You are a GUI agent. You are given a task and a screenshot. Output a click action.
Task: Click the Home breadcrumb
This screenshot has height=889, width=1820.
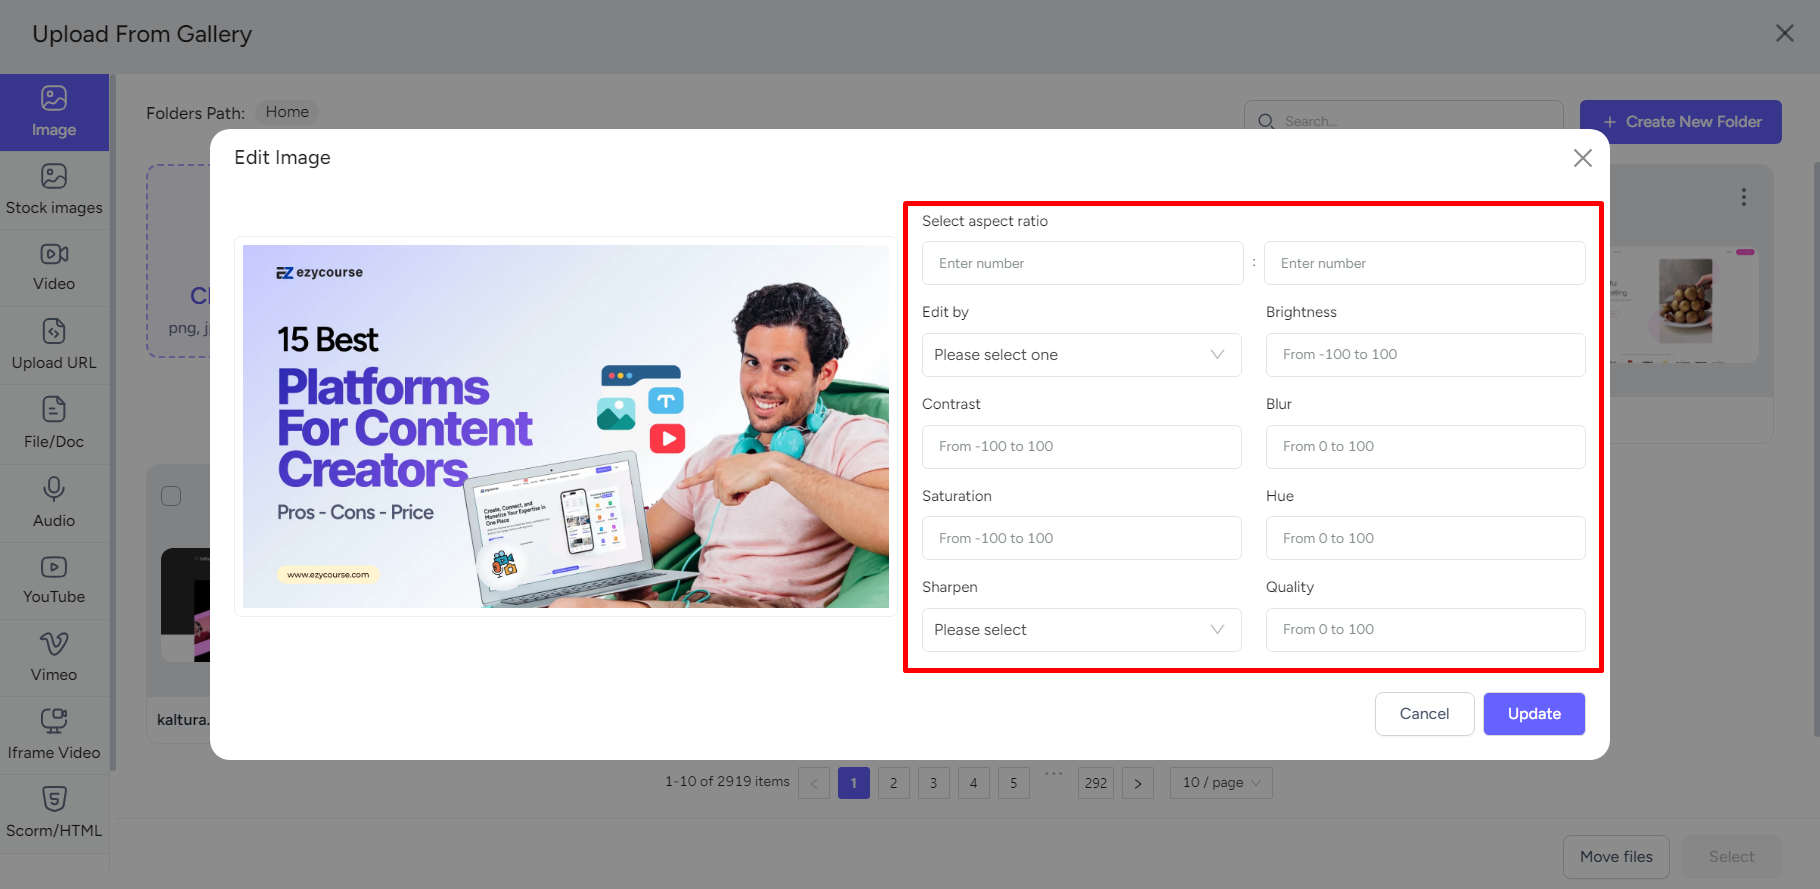point(287,112)
